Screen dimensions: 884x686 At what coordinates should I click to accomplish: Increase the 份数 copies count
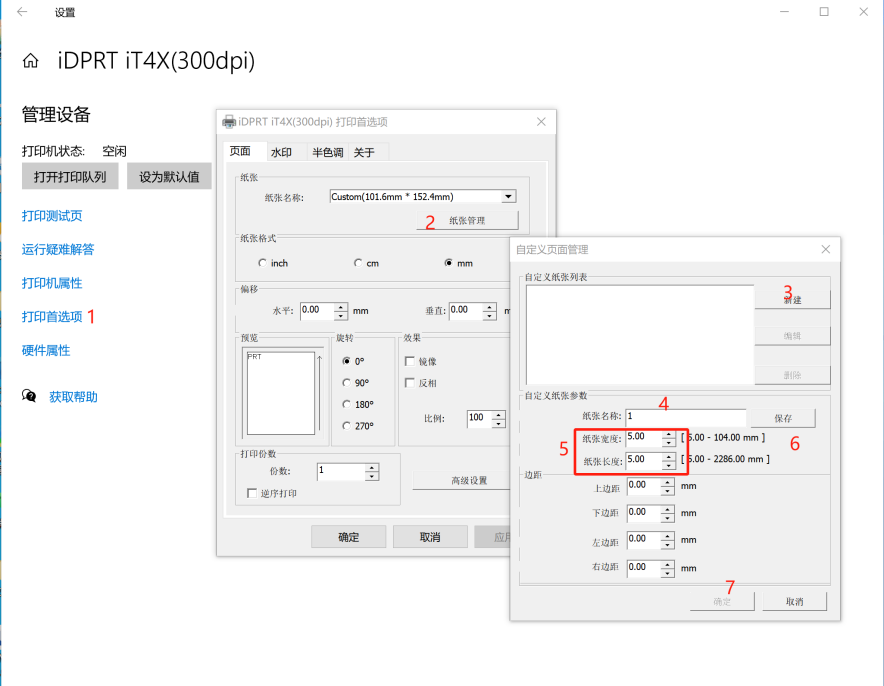[372, 468]
